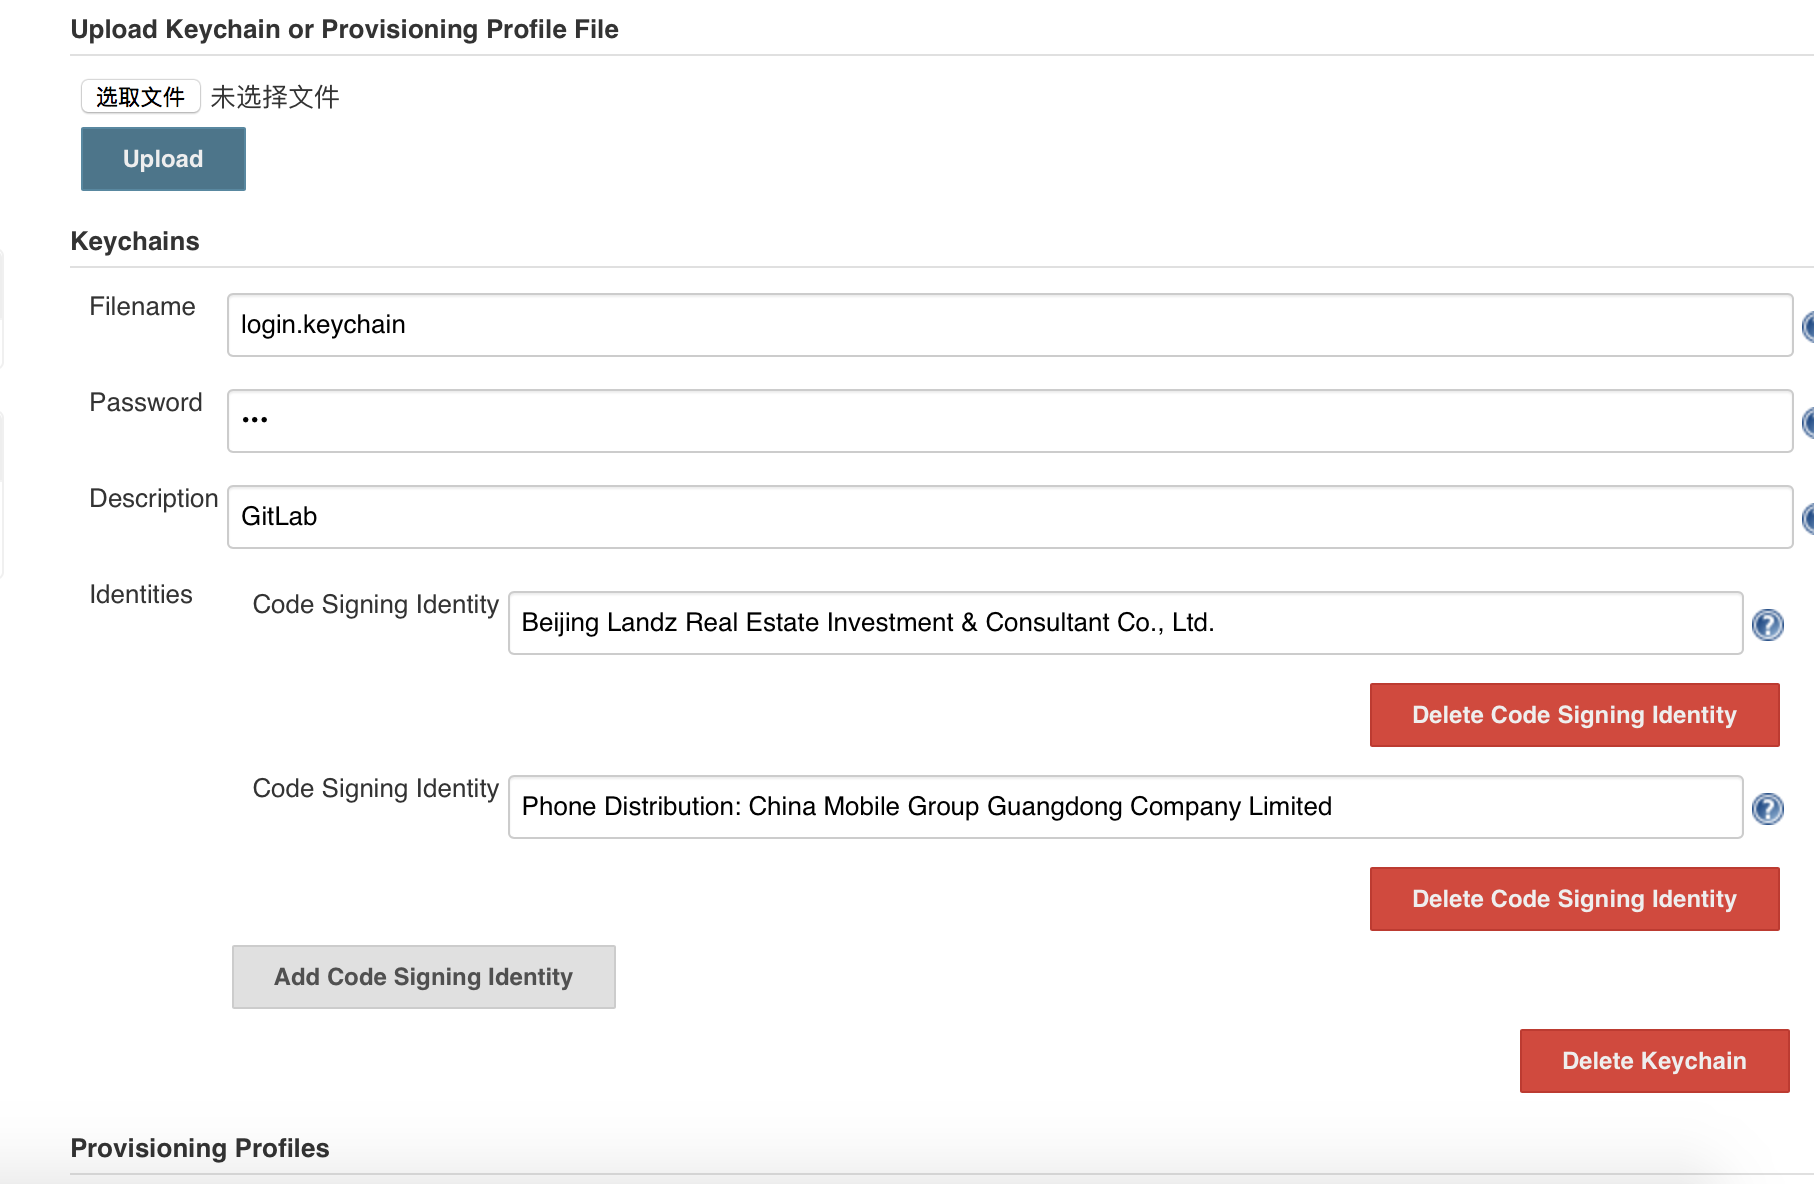
Task: Open help icon beside Password field
Action: (1808, 423)
